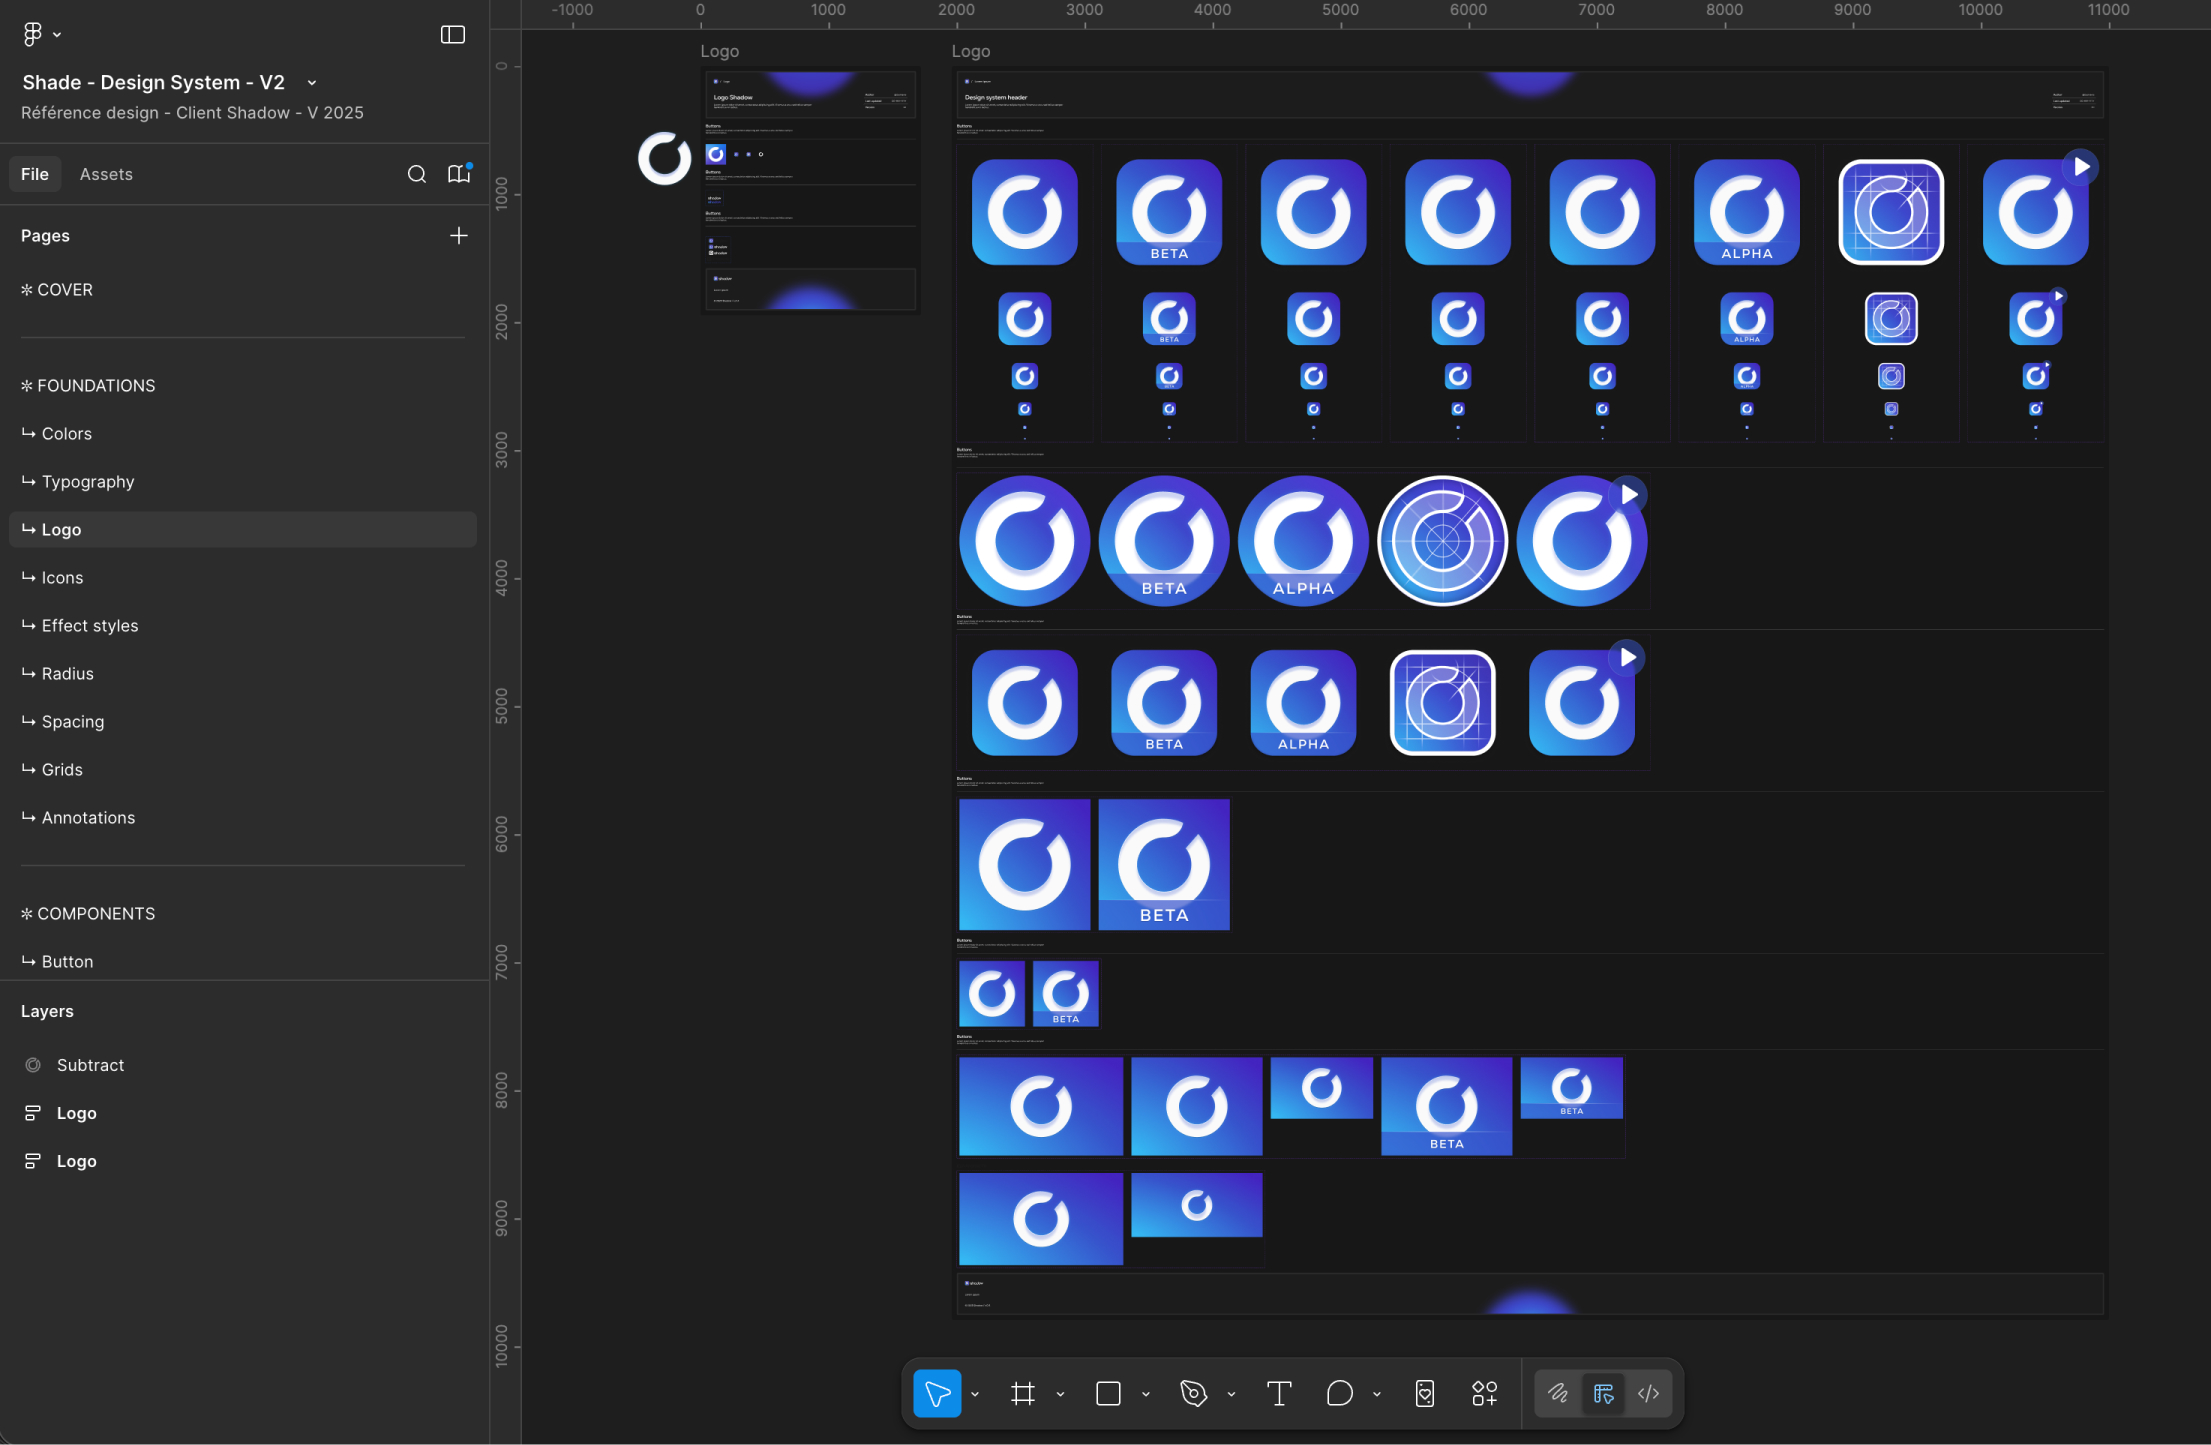The width and height of the screenshot is (2211, 1445).
Task: Open the libraries book icon
Action: [x=459, y=174]
